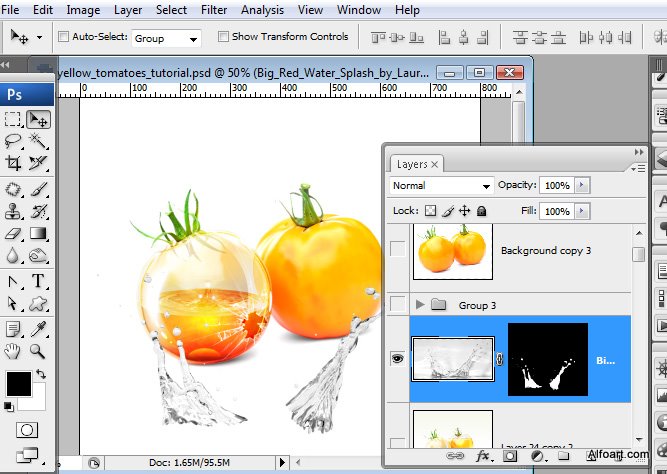Enable the Auto-Select checkbox

click(64, 37)
